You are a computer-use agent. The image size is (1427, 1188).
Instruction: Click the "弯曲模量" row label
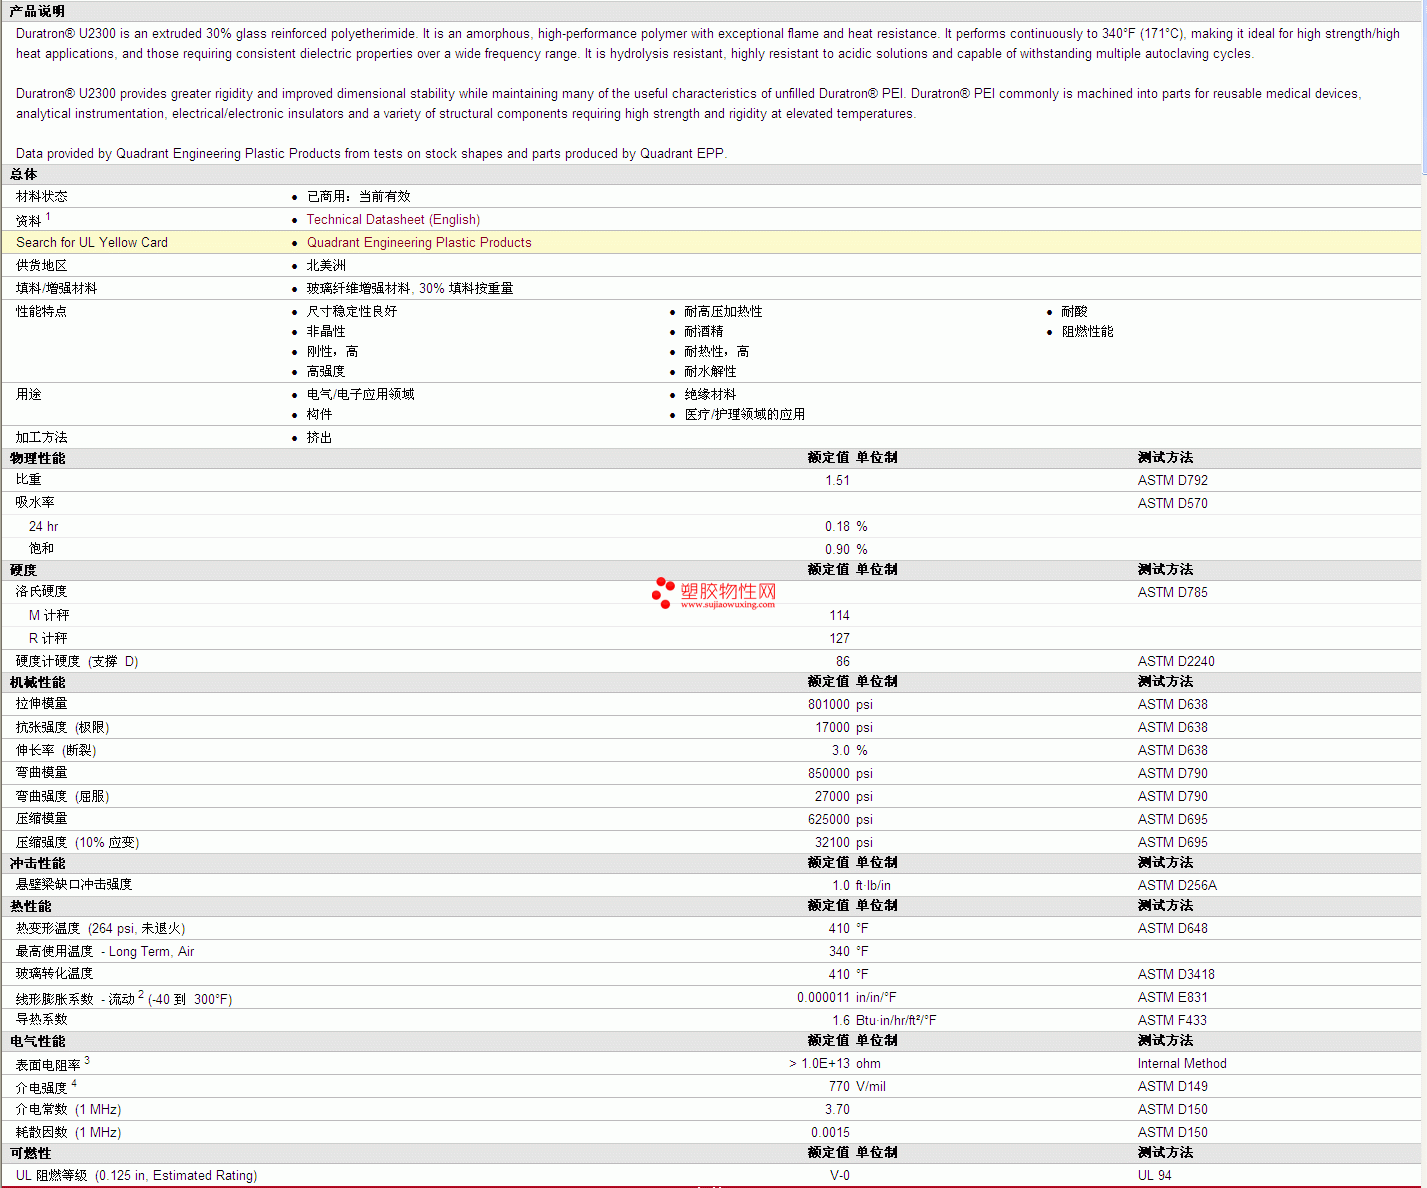point(42,773)
